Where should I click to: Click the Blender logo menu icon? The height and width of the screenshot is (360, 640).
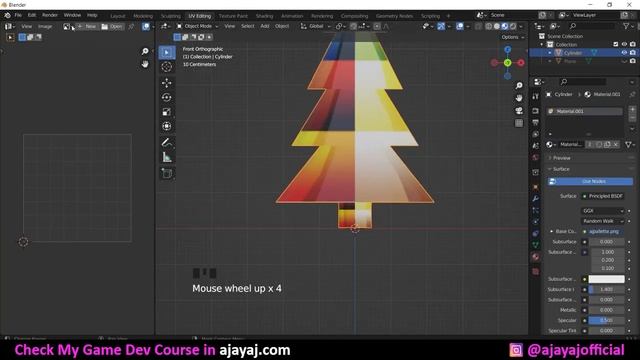(x=7, y=15)
